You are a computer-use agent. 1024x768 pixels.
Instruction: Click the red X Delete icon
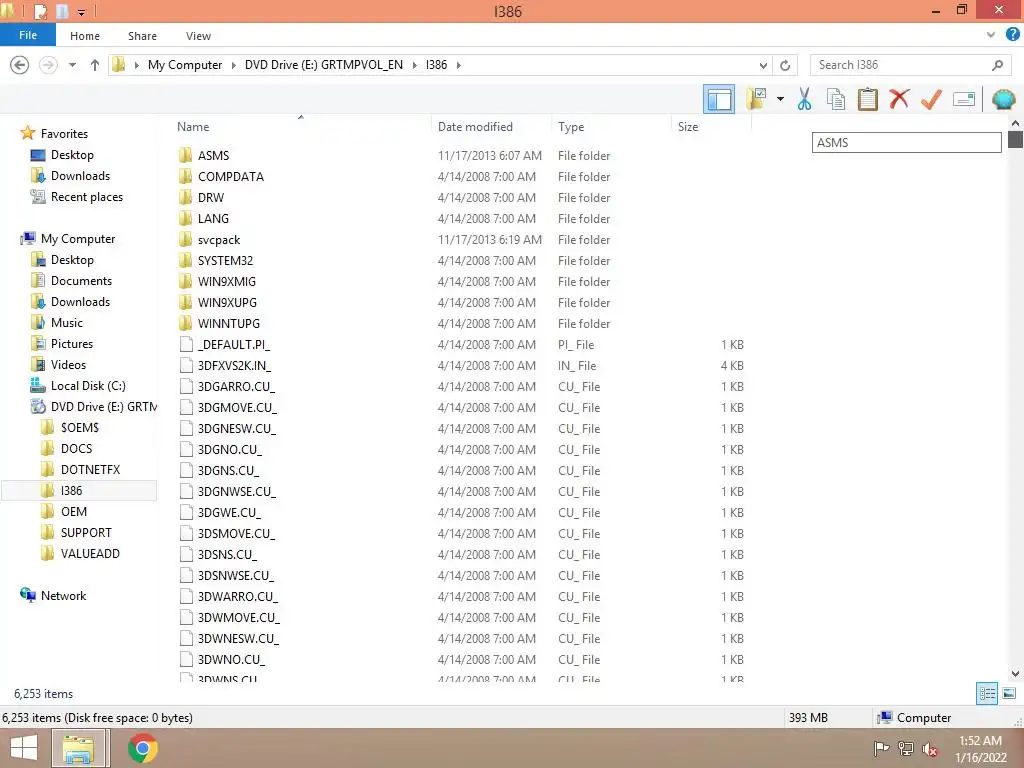[x=899, y=99]
